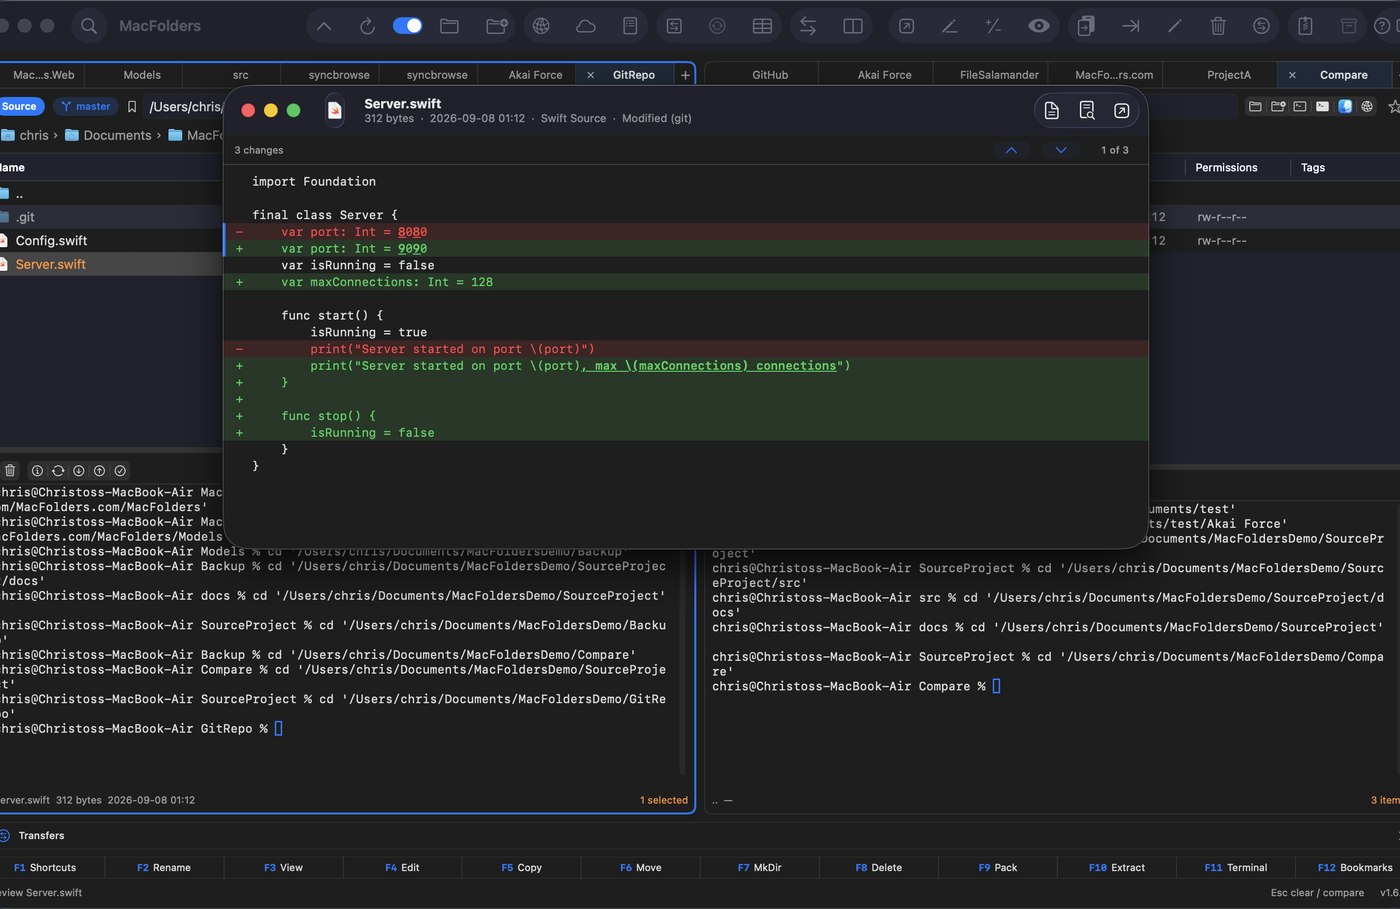The width and height of the screenshot is (1400, 909).
Task: Refresh the folder with the circular arrow icon
Action: pos(367,26)
